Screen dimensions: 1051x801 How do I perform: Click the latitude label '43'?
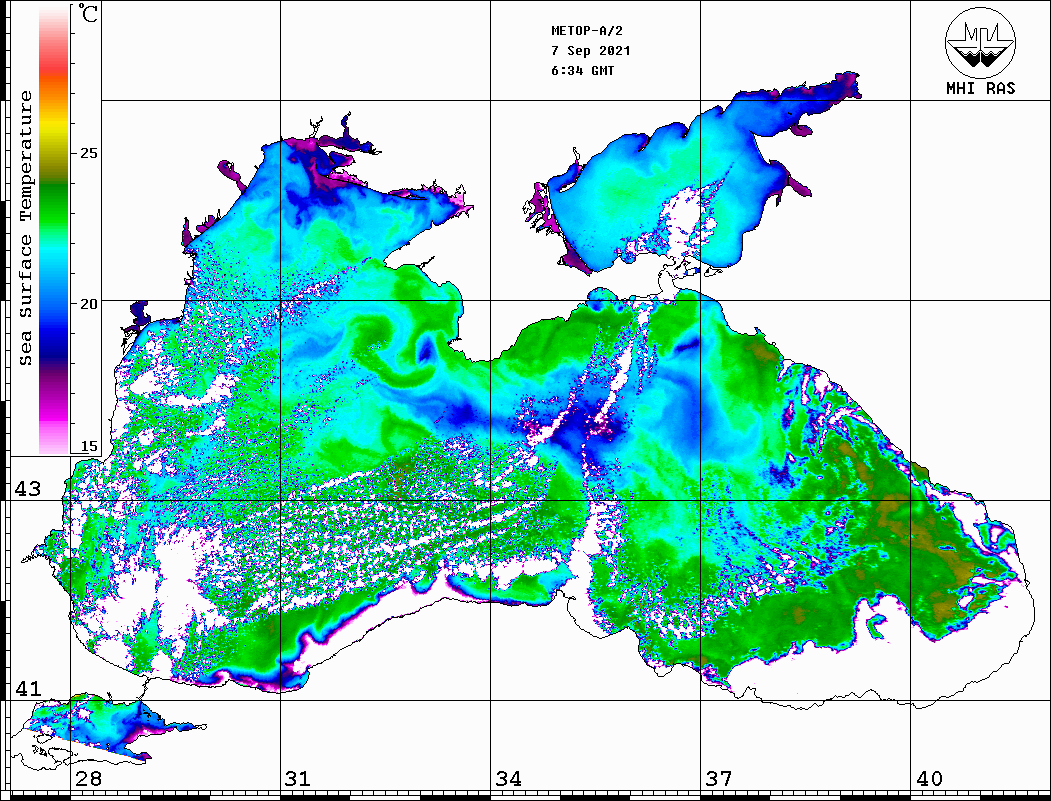click(x=28, y=489)
